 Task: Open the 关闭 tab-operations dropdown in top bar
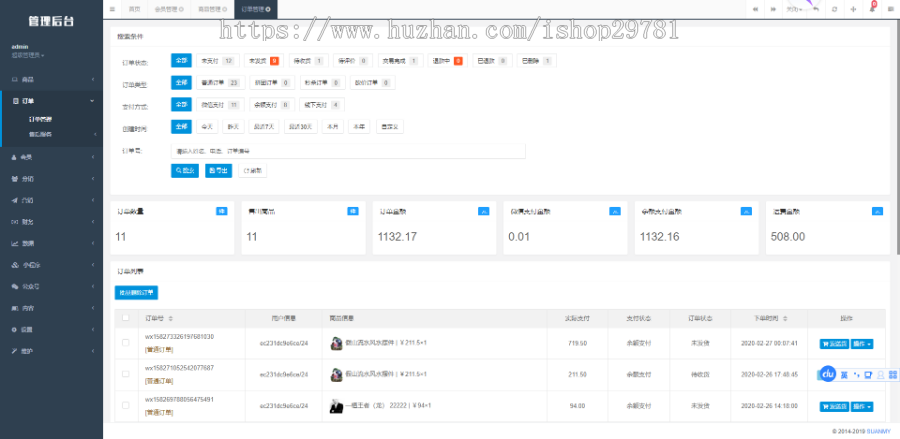click(x=794, y=9)
